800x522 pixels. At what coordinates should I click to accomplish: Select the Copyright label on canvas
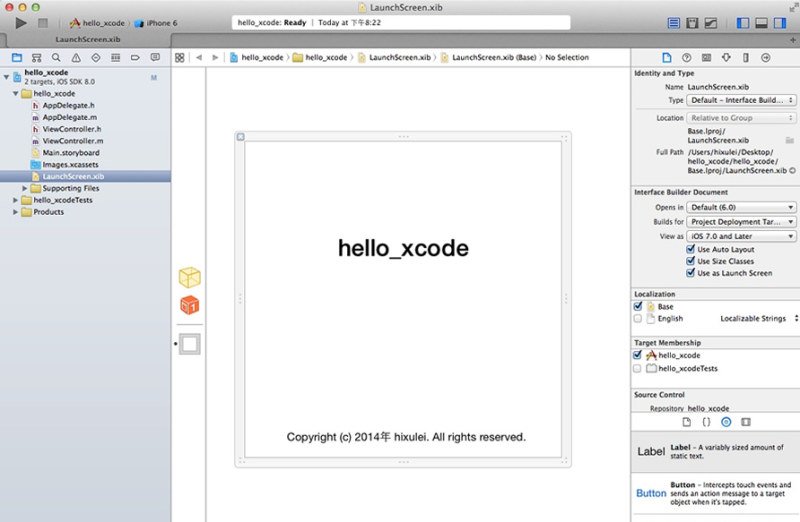pos(406,437)
